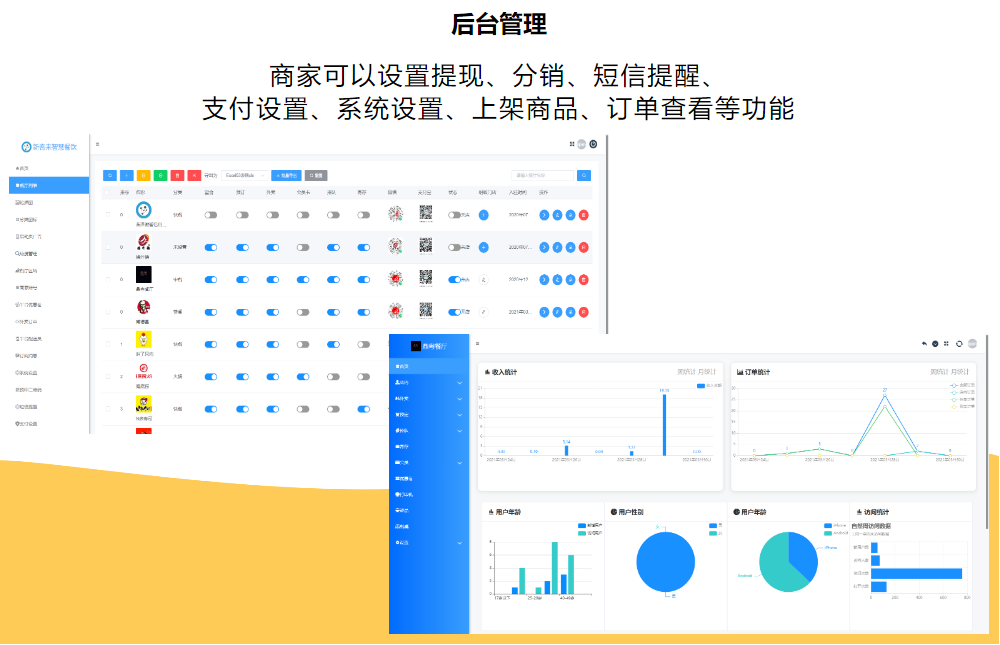Switch 收入统计 card to 周统计

(x=686, y=372)
